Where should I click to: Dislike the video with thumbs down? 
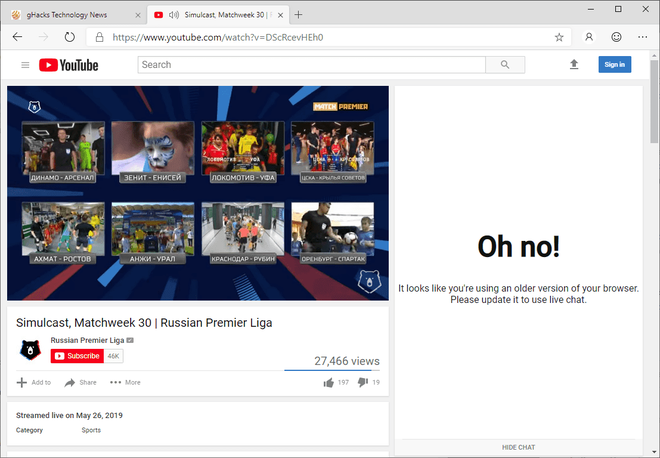coord(363,382)
